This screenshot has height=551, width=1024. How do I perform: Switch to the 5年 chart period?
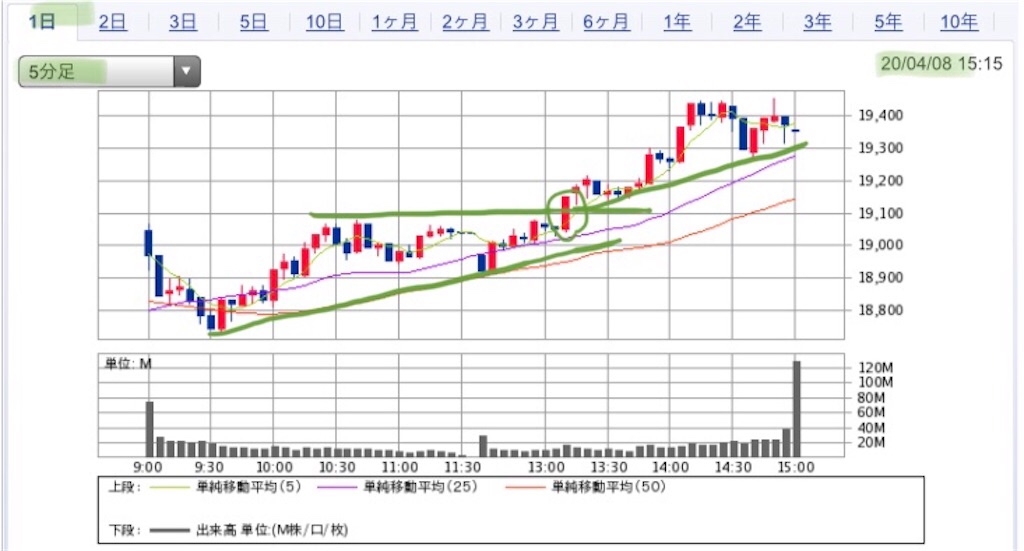pos(888,22)
